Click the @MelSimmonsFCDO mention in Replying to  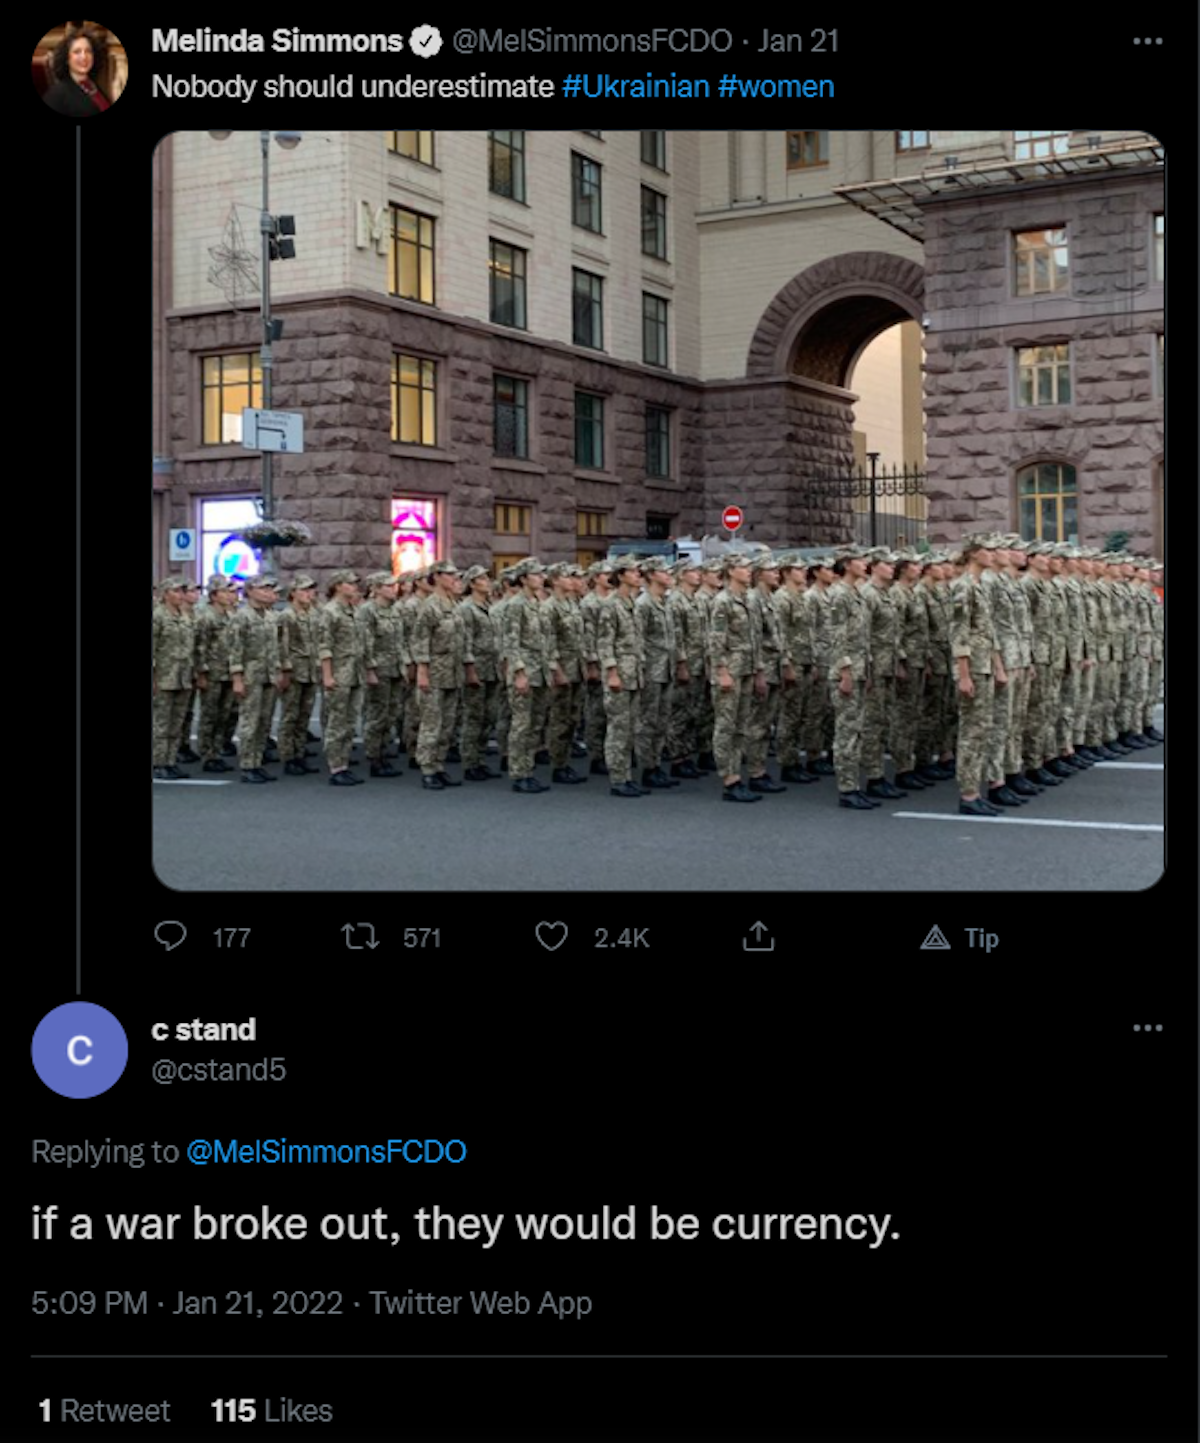point(326,1151)
